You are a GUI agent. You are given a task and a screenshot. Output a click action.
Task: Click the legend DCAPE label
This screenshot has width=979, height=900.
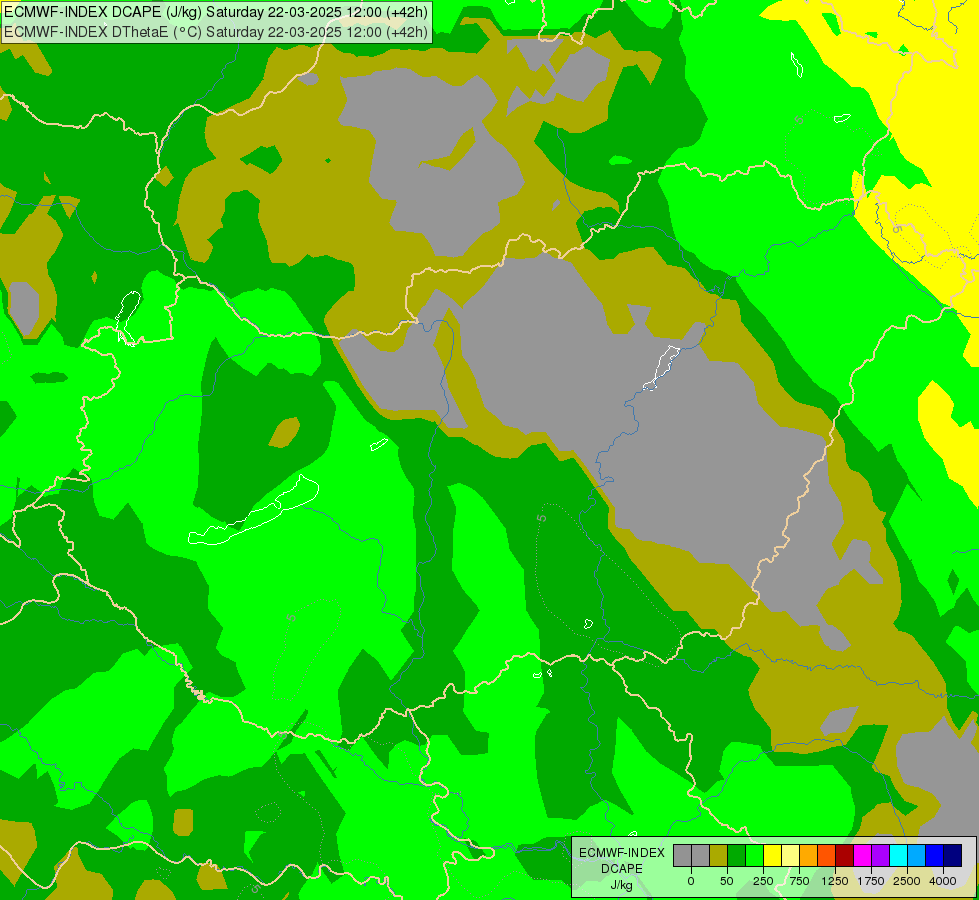(x=622, y=869)
